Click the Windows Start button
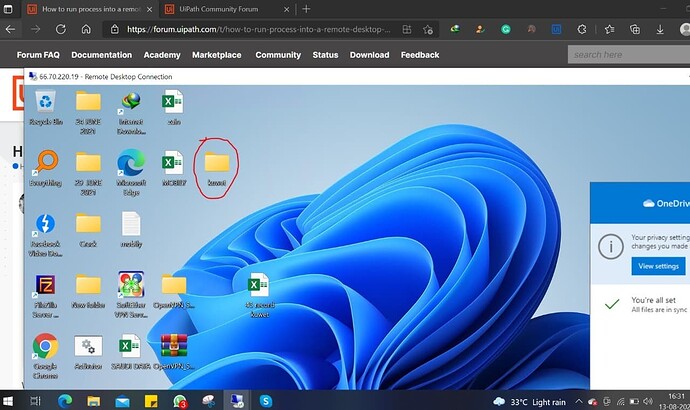The height and width of the screenshot is (410, 690). coord(8,401)
